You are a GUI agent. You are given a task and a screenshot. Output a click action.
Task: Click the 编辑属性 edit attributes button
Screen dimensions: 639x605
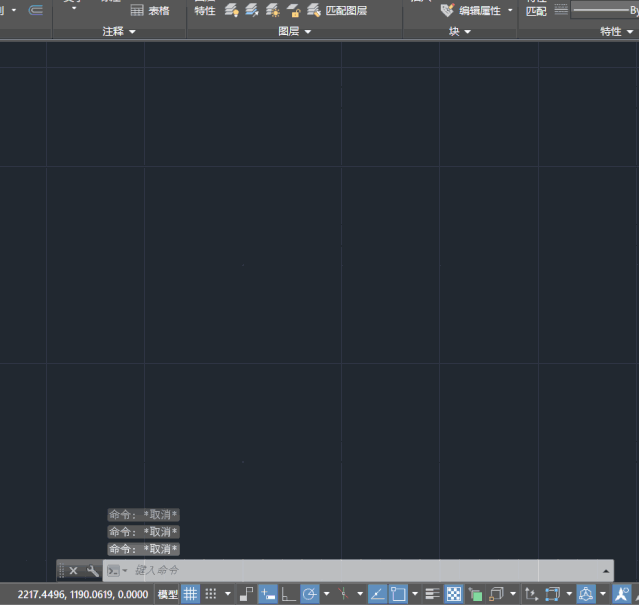pyautogui.click(x=471, y=10)
